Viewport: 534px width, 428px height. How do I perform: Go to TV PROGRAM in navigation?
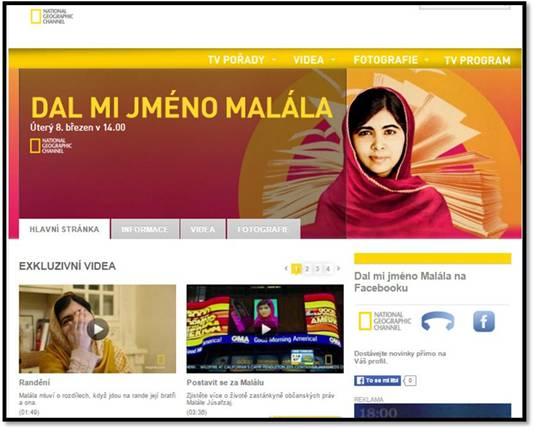477,60
